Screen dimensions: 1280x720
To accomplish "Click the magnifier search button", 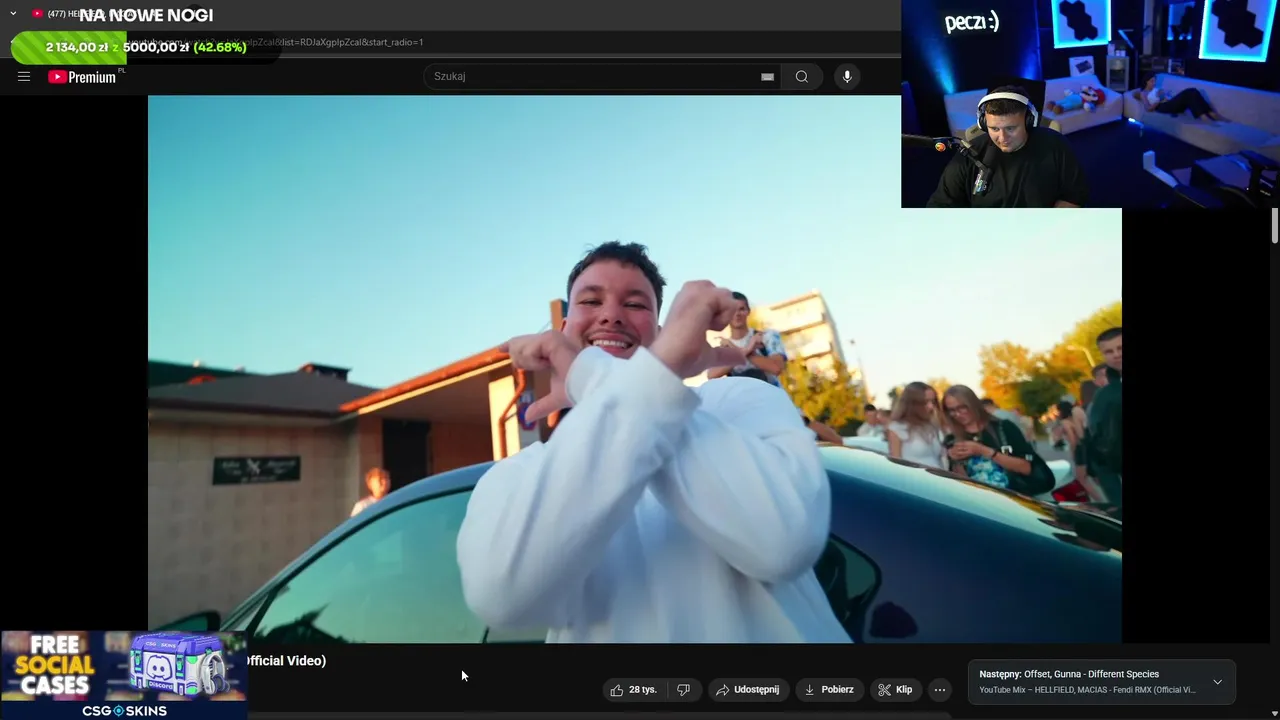I will 802,76.
